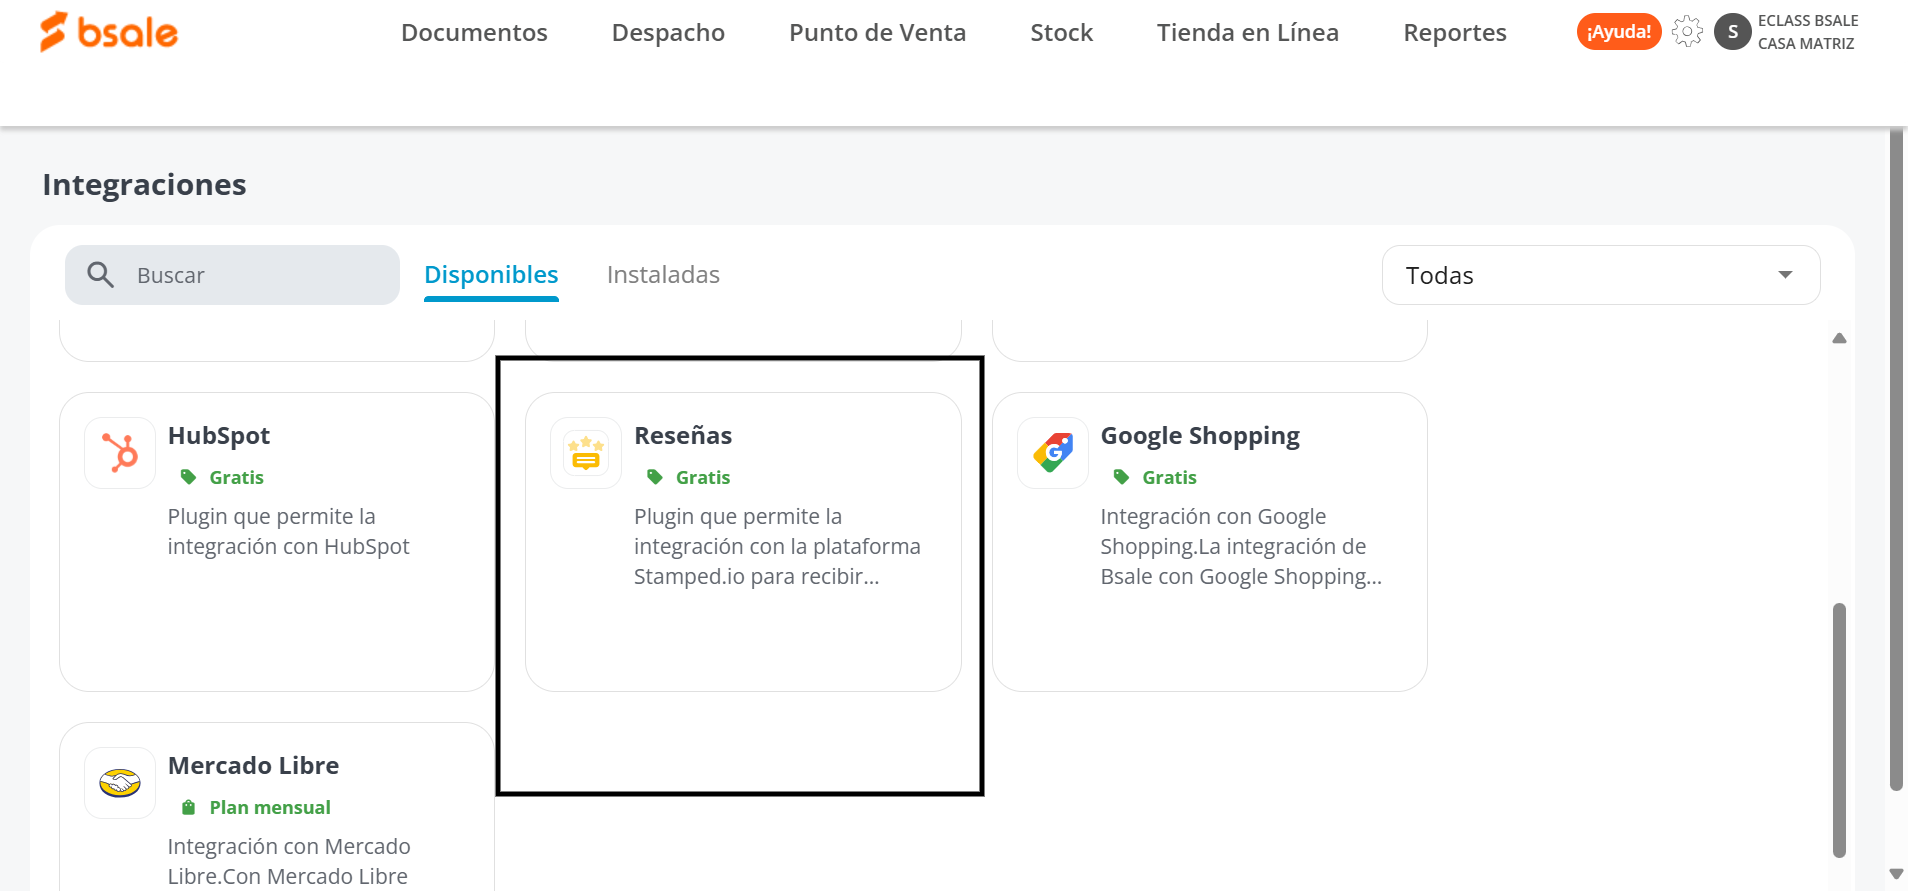
Task: Click the Reseñas stars icon
Action: click(586, 453)
